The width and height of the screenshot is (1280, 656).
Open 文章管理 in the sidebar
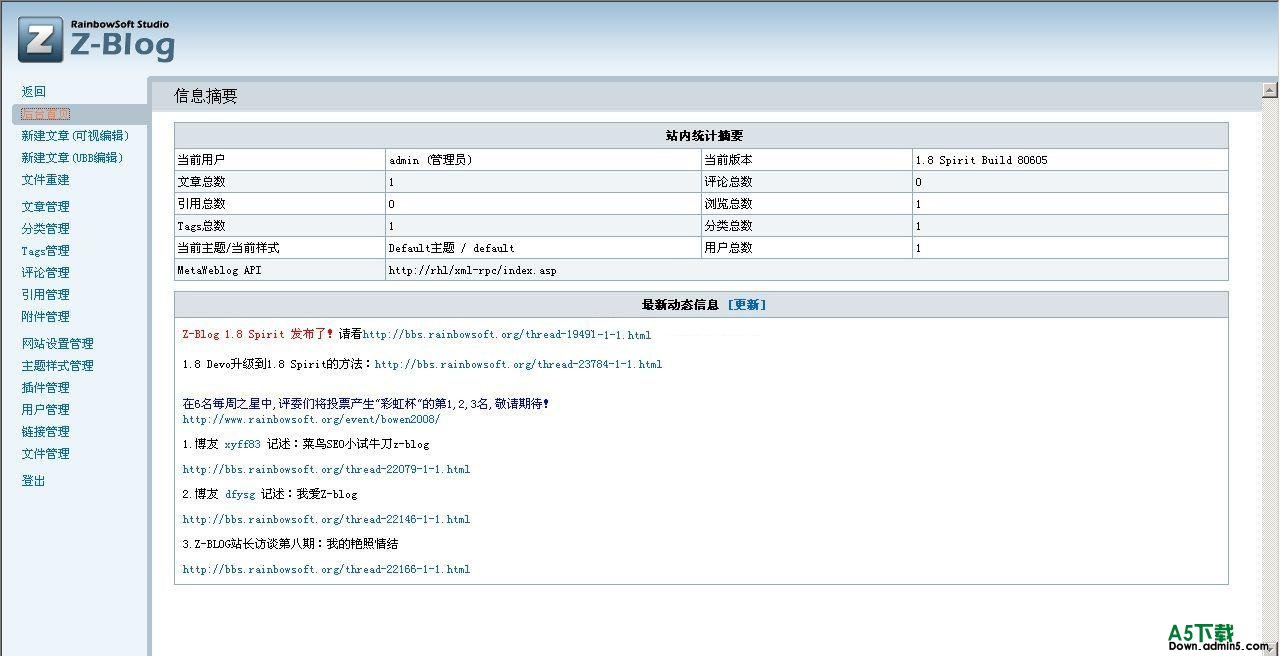[x=46, y=207]
